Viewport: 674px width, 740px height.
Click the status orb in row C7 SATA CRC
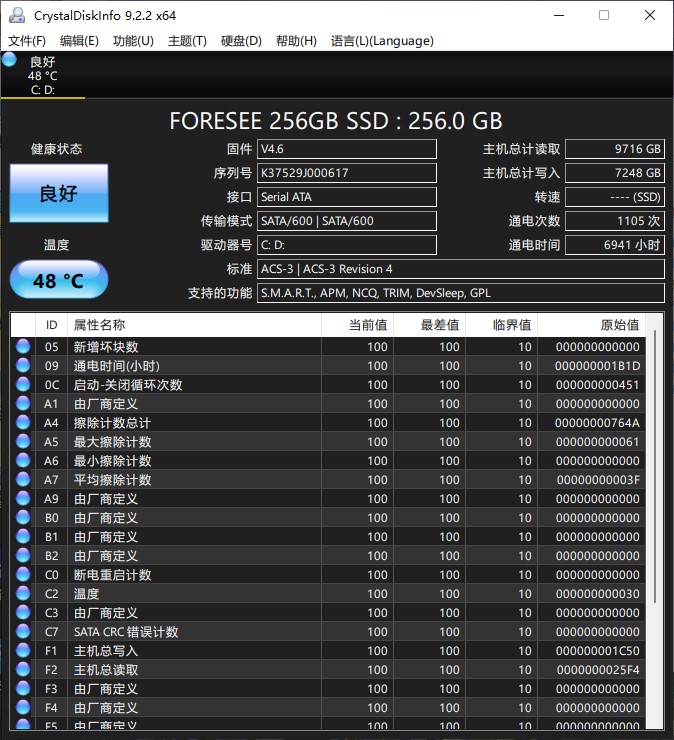click(x=23, y=631)
